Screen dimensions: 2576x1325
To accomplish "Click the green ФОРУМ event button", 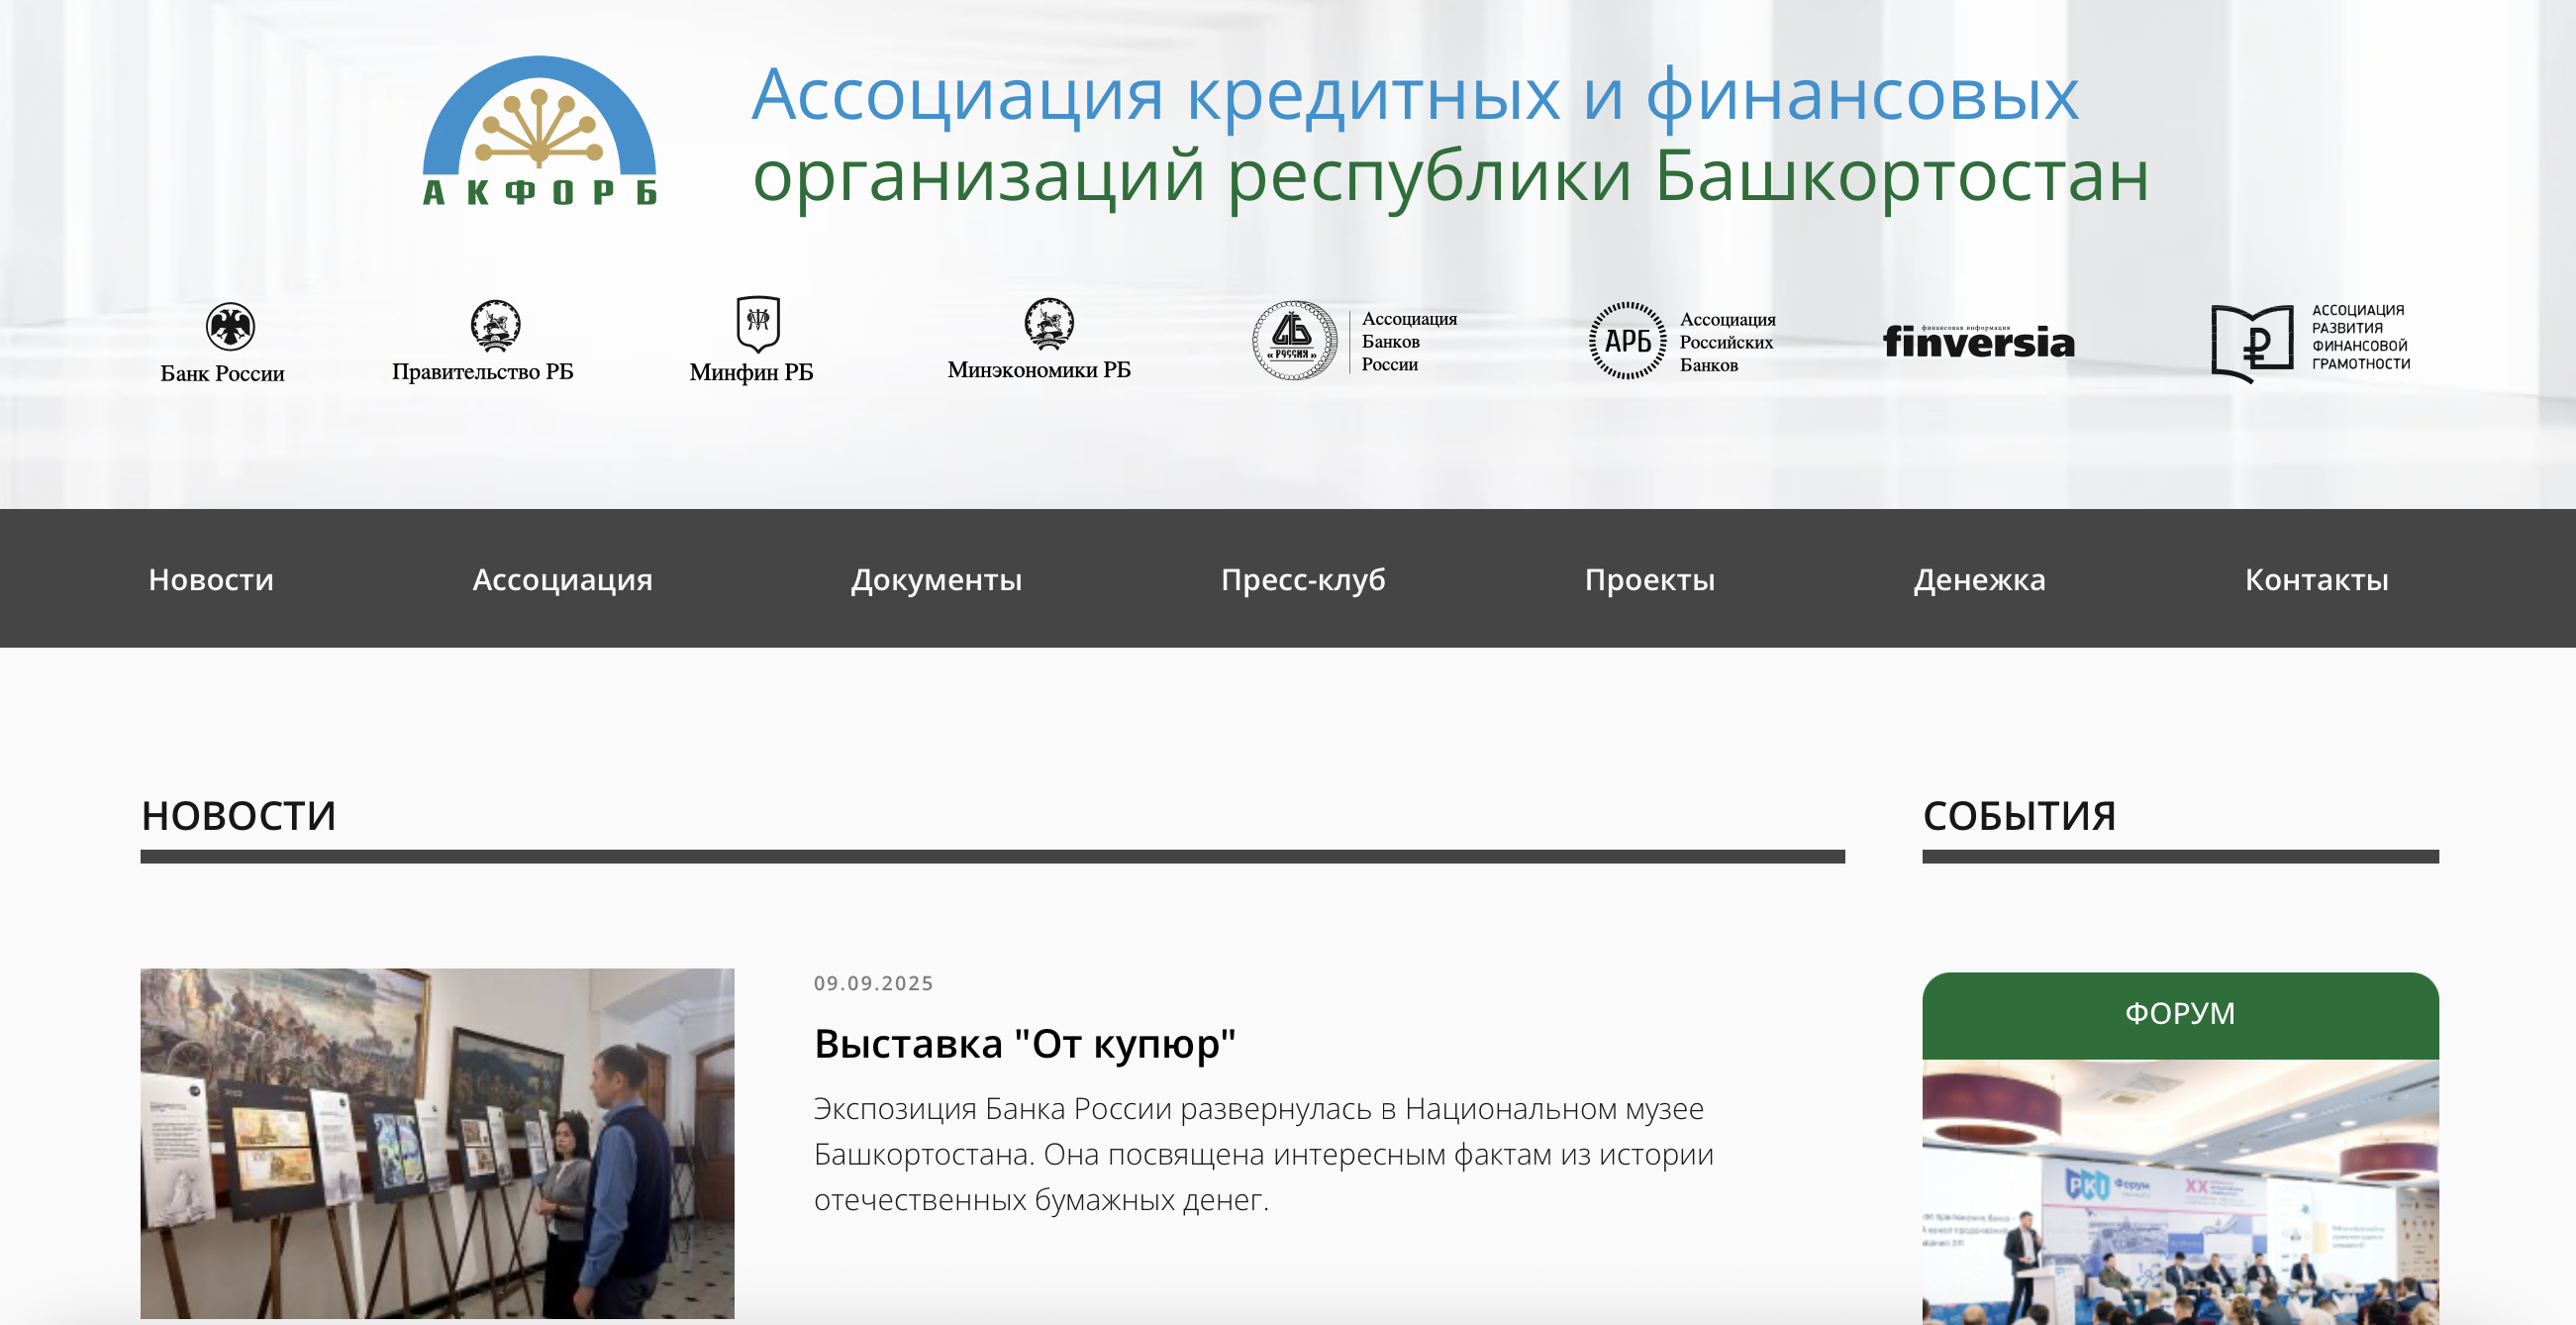I will [x=2179, y=1014].
